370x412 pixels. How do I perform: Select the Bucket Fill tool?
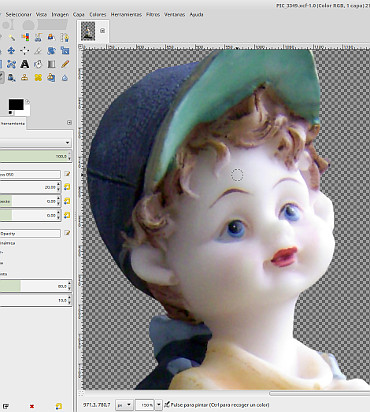point(38,64)
